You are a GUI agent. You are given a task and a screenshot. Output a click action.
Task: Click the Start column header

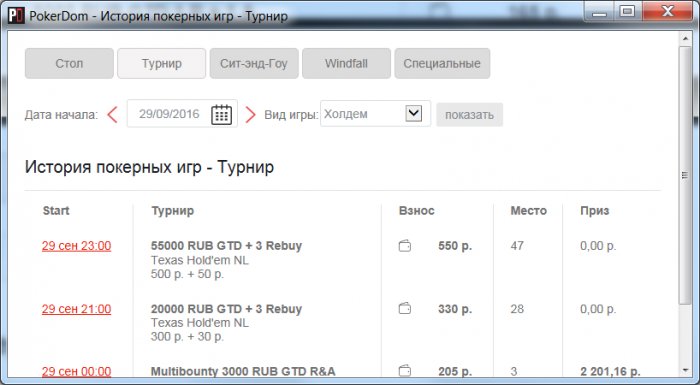pyautogui.click(x=56, y=210)
